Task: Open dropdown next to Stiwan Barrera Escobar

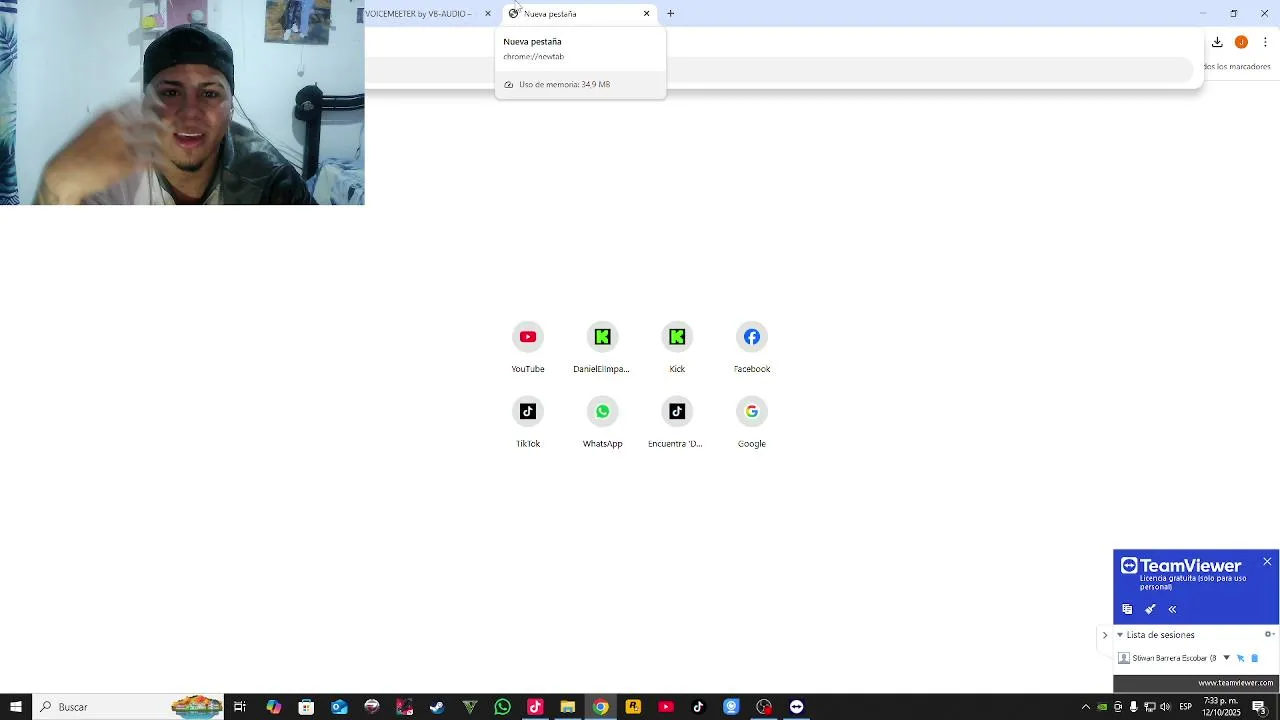Action: pos(1226,658)
